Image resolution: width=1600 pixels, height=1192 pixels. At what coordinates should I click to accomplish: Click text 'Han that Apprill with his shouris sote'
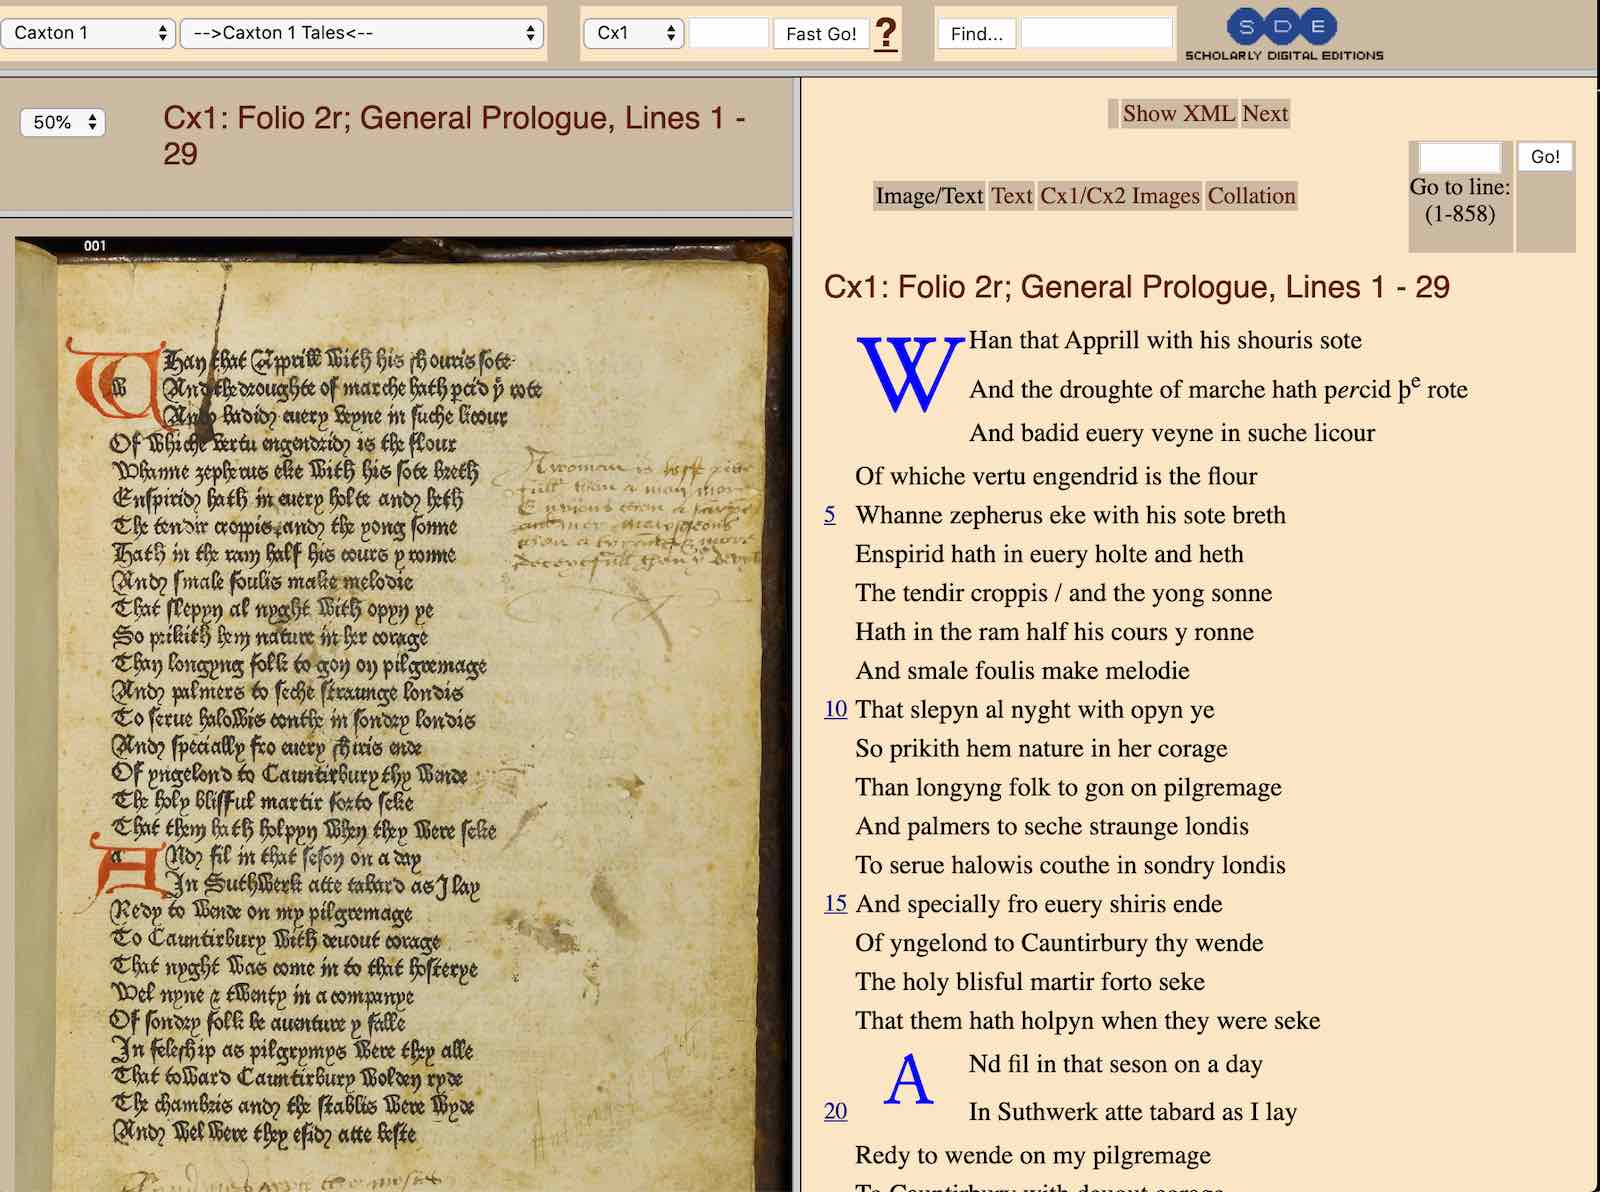pyautogui.click(x=1165, y=341)
